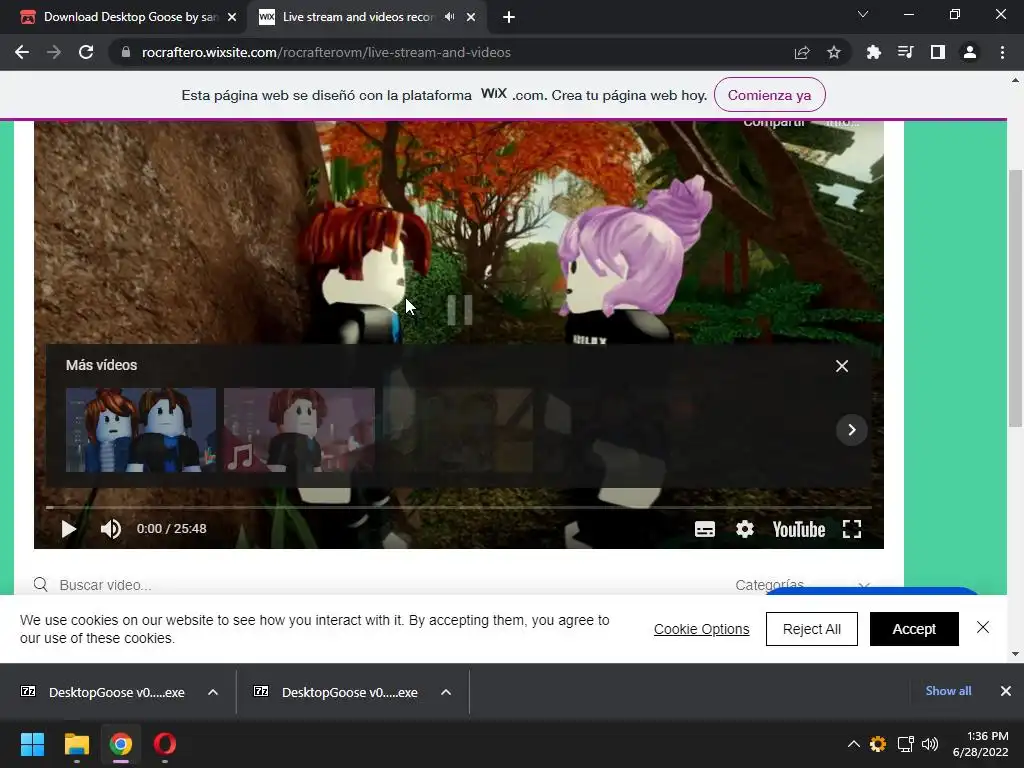The width and height of the screenshot is (1024, 768).
Task: Expand first DesktopGoose download options
Action: coord(213,692)
